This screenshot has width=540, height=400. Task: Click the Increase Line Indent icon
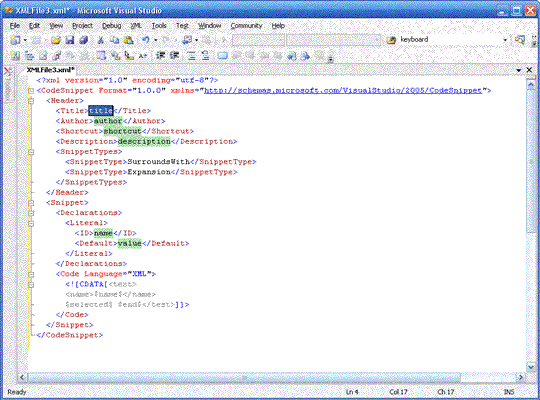pyautogui.click(x=174, y=55)
